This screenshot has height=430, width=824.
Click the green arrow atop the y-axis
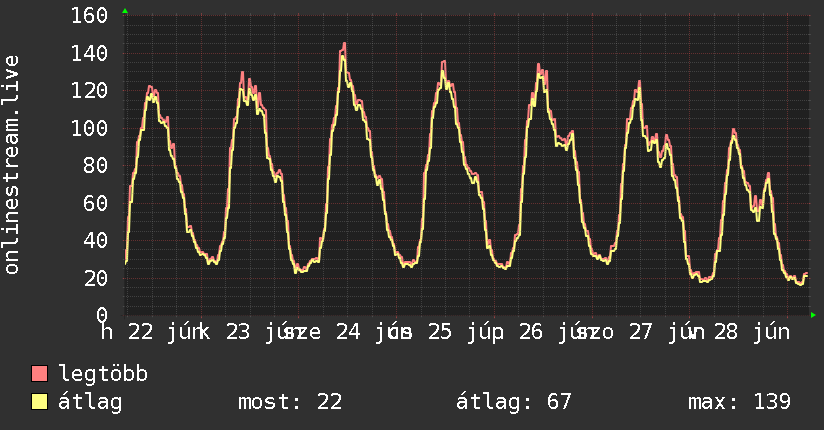coord(125,11)
